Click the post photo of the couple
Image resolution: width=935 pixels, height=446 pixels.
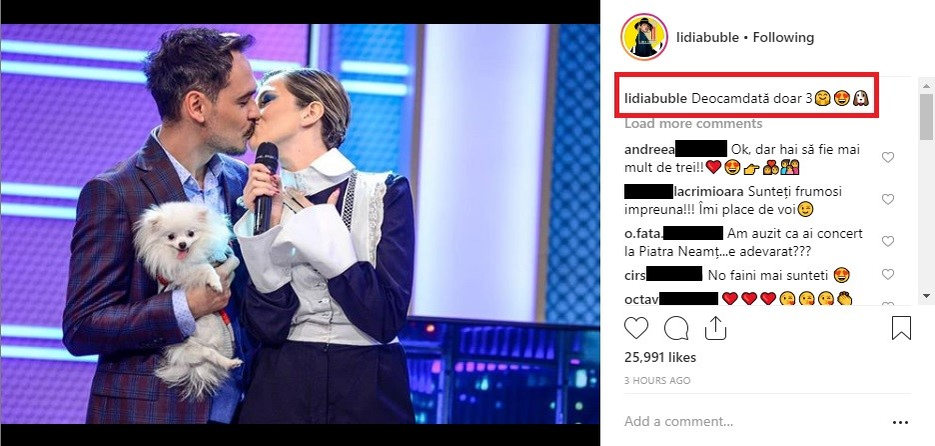(300, 224)
